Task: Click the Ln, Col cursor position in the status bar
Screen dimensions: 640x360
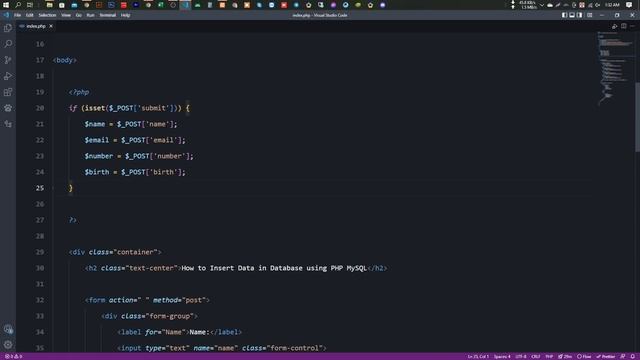Action: coord(478,357)
